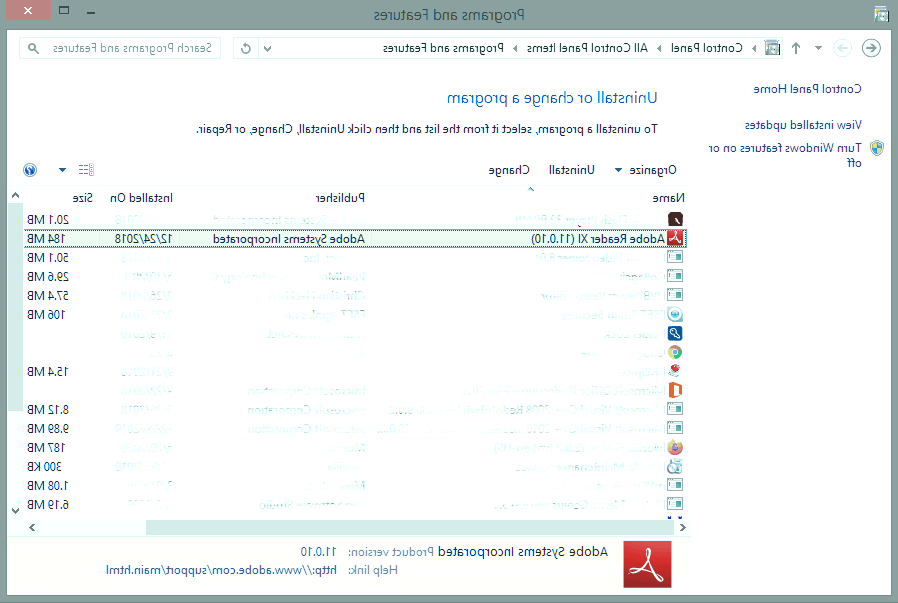898x603 pixels.
Task: Click the blue key Folder Lock icon
Action: pos(675,333)
